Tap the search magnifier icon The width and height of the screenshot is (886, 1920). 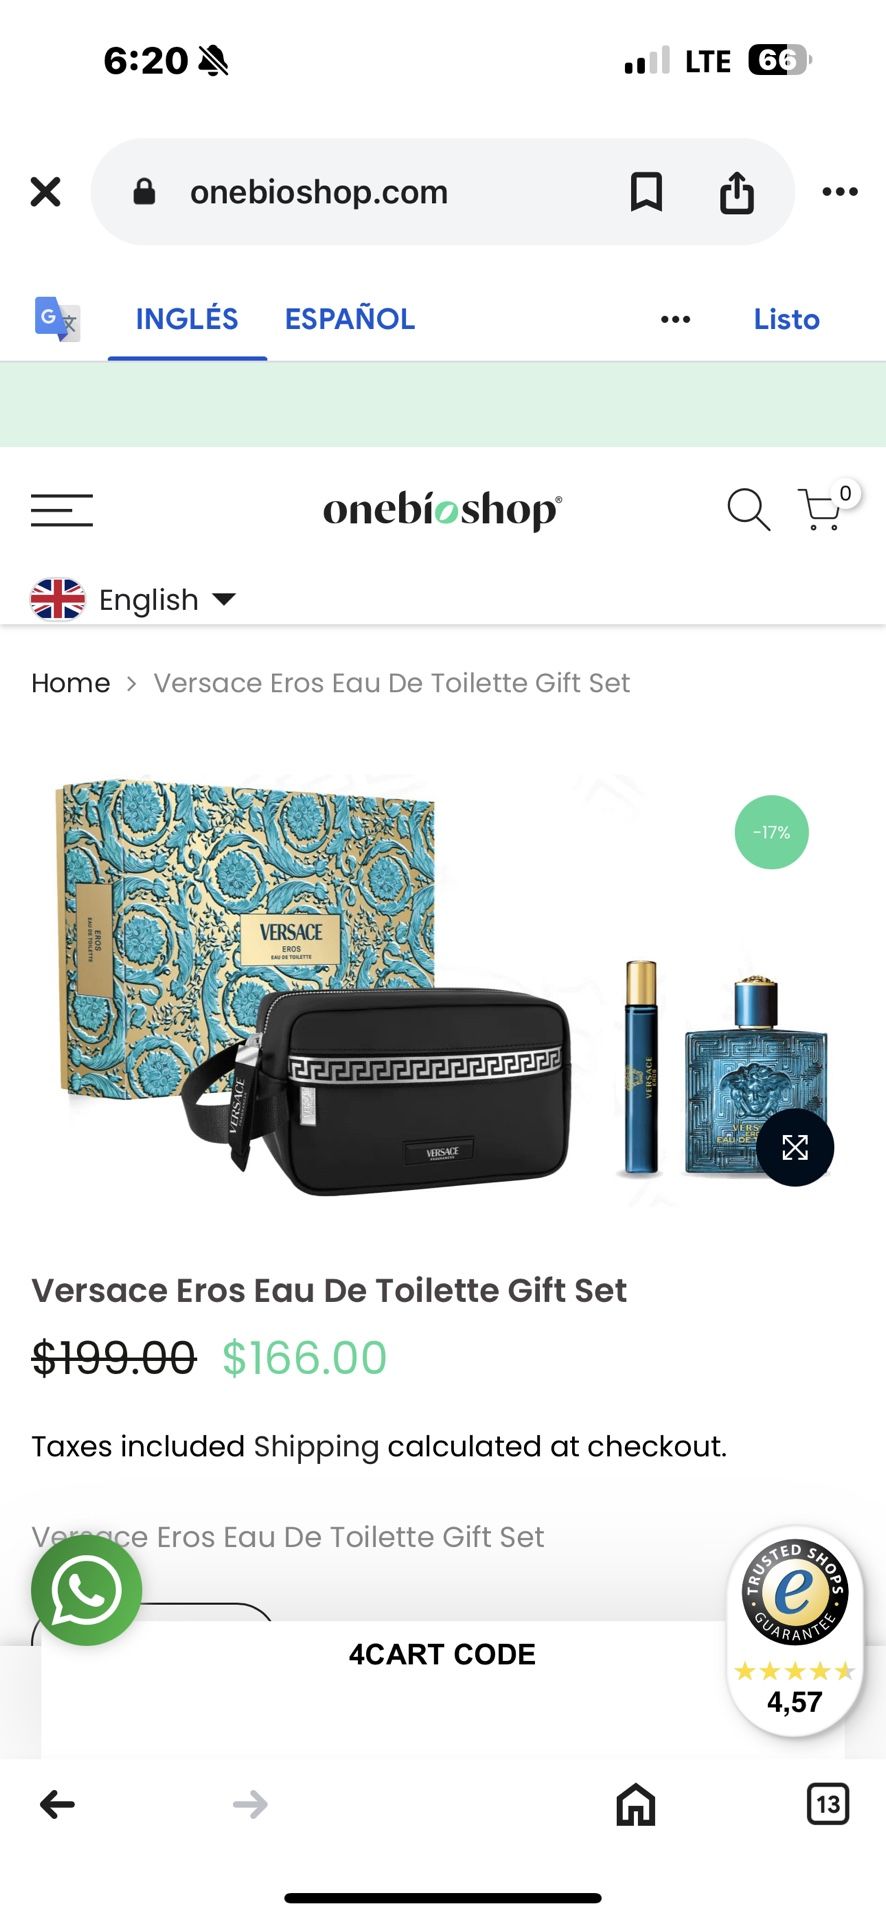[x=748, y=510]
